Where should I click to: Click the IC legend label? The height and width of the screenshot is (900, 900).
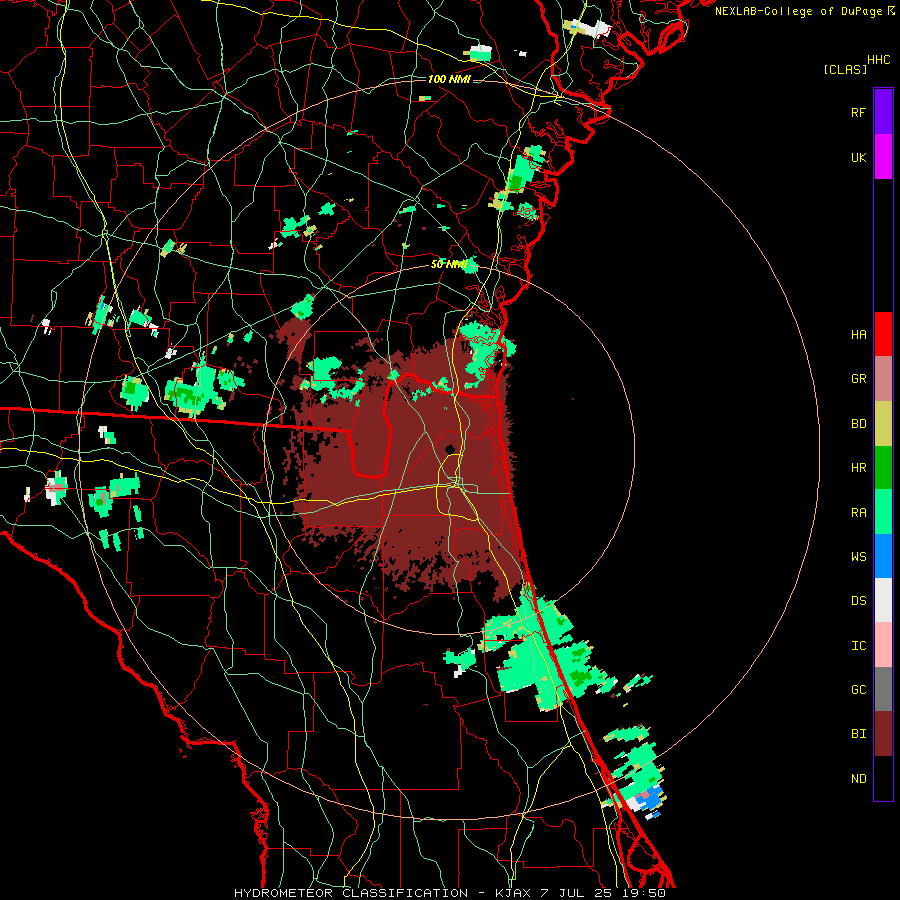point(858,646)
